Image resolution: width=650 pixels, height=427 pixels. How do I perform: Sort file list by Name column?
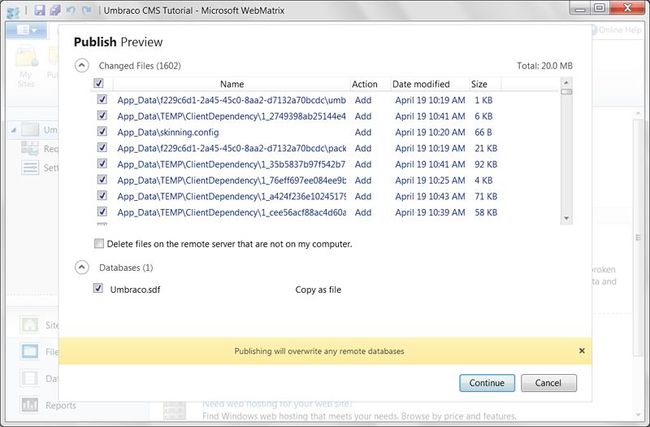[232, 84]
